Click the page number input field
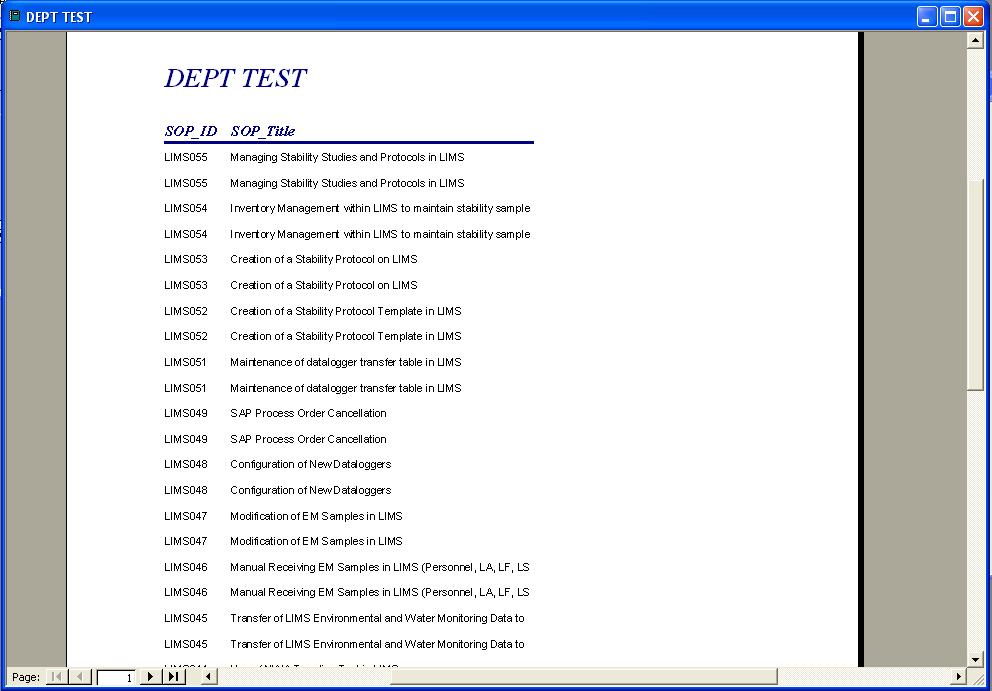992x691 pixels. [x=116, y=677]
